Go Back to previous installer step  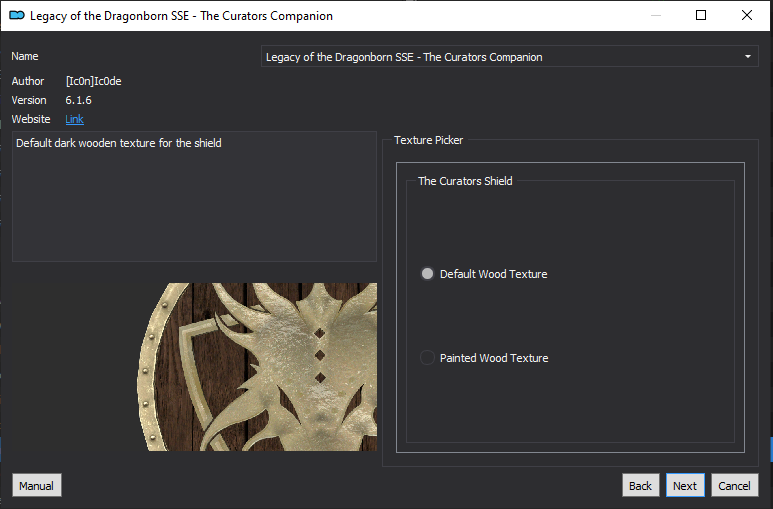click(x=640, y=486)
